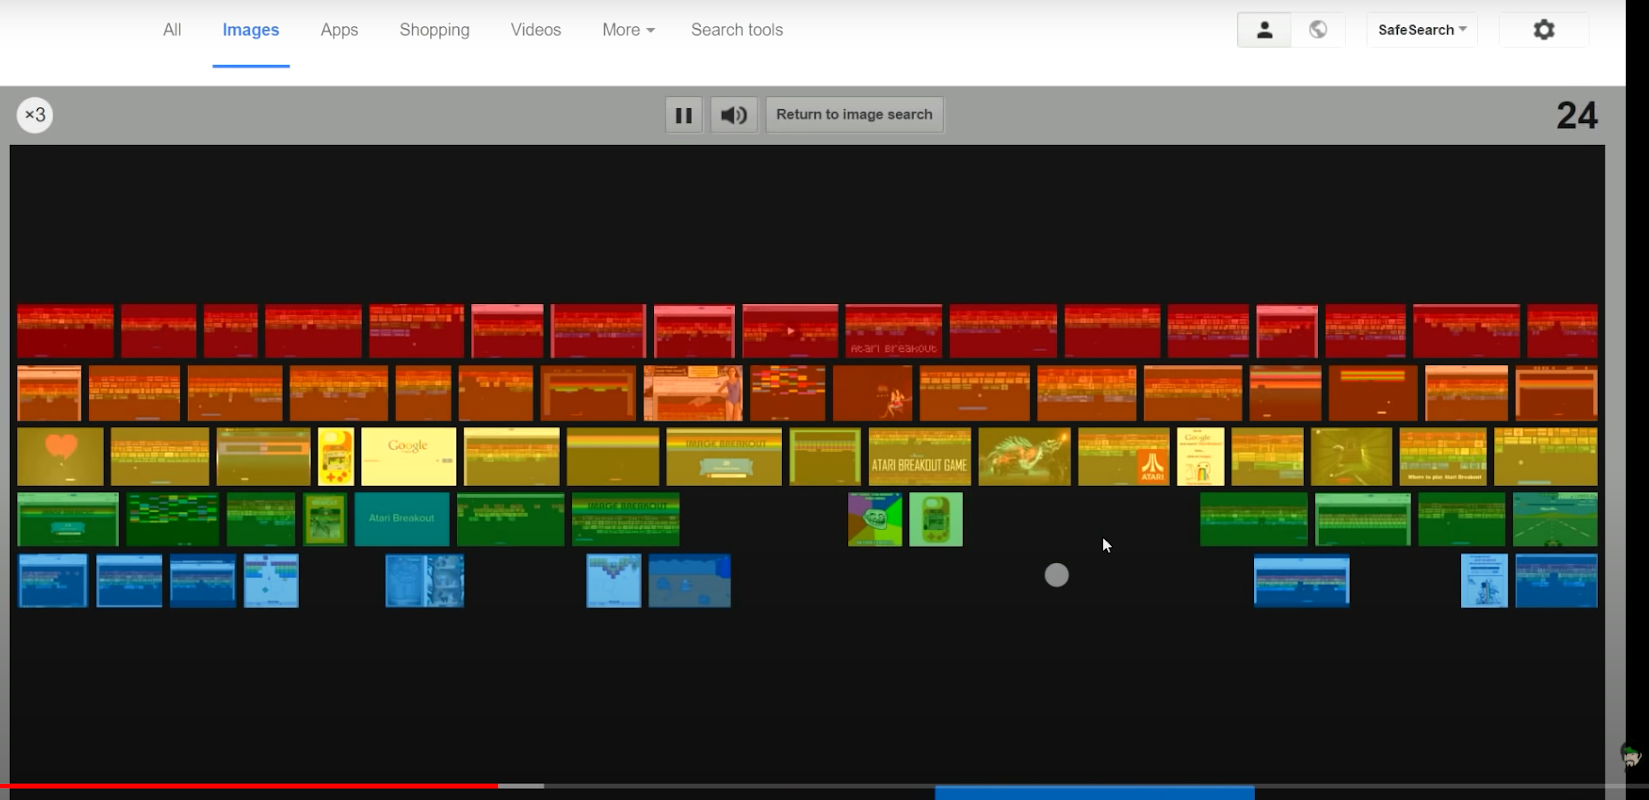The image size is (1649, 800).
Task: Switch to the Images tab
Action: tap(251, 30)
